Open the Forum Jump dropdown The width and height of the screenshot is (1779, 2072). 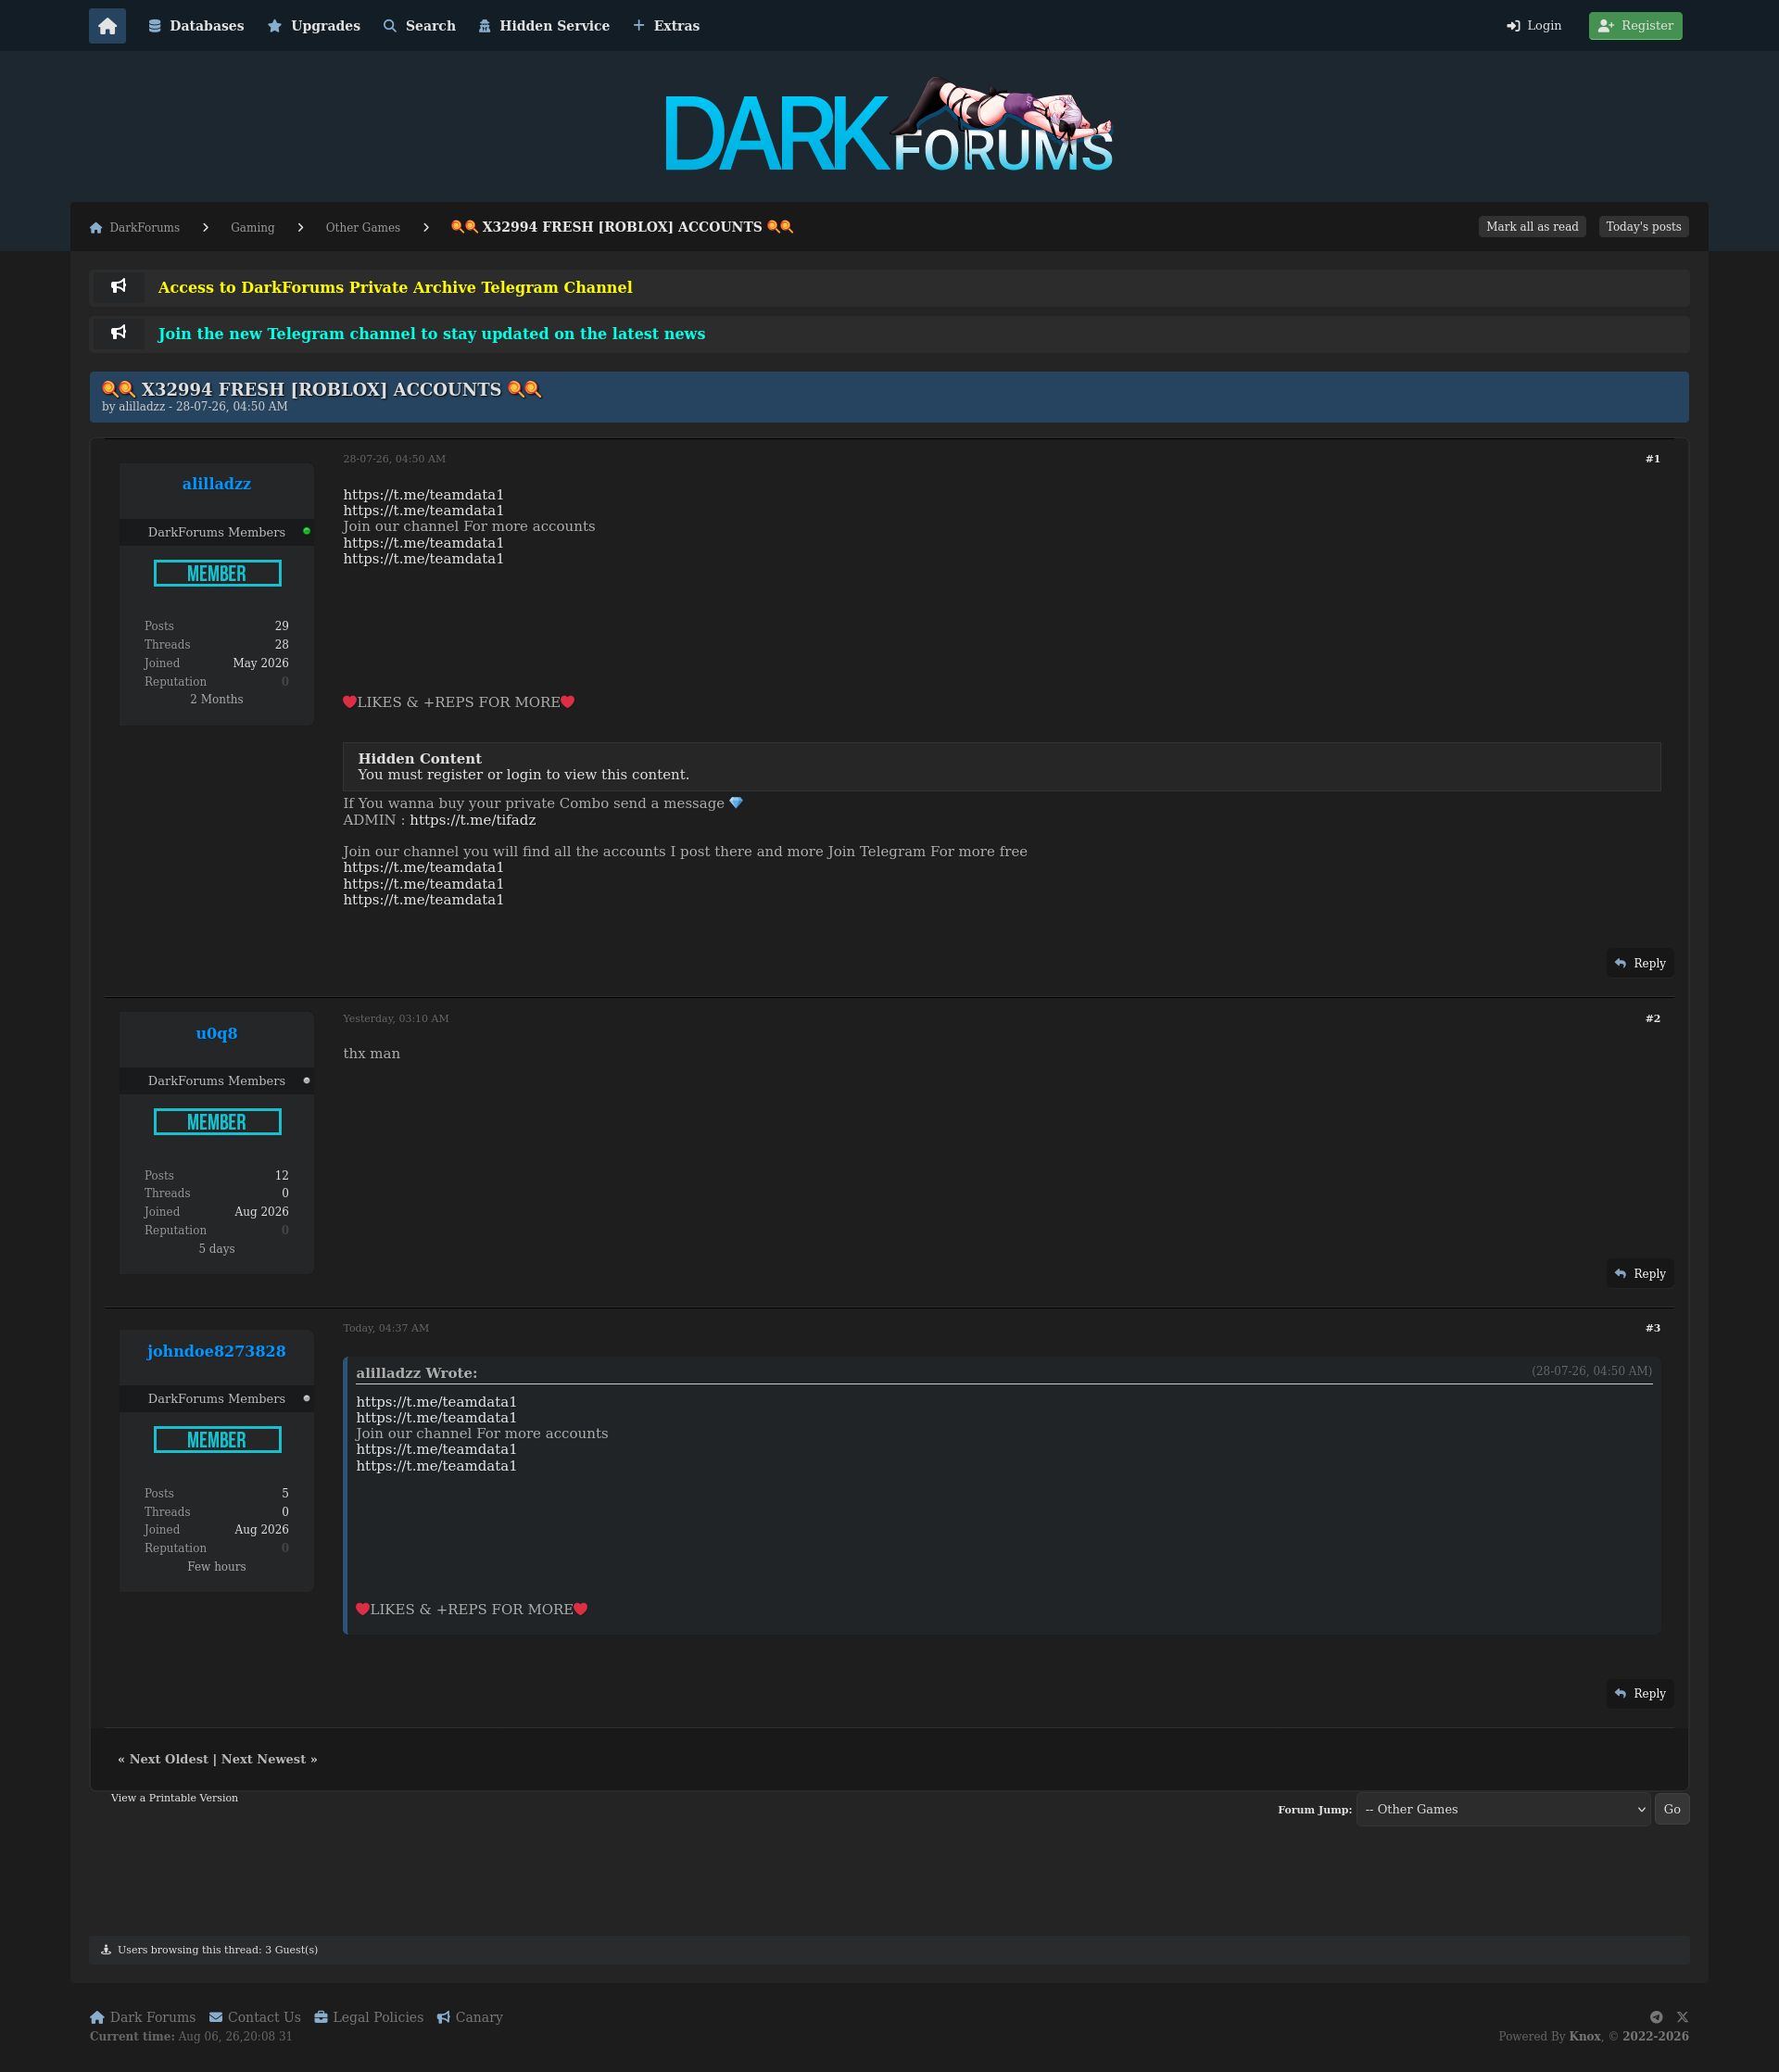(1503, 1809)
